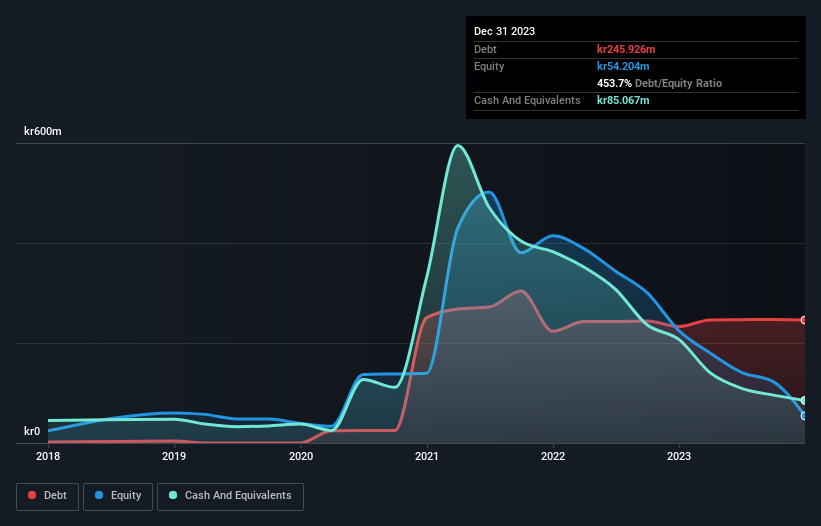Screen dimensions: 821x526
Task: Click the kr0 y-axis label
Action: coord(32,431)
